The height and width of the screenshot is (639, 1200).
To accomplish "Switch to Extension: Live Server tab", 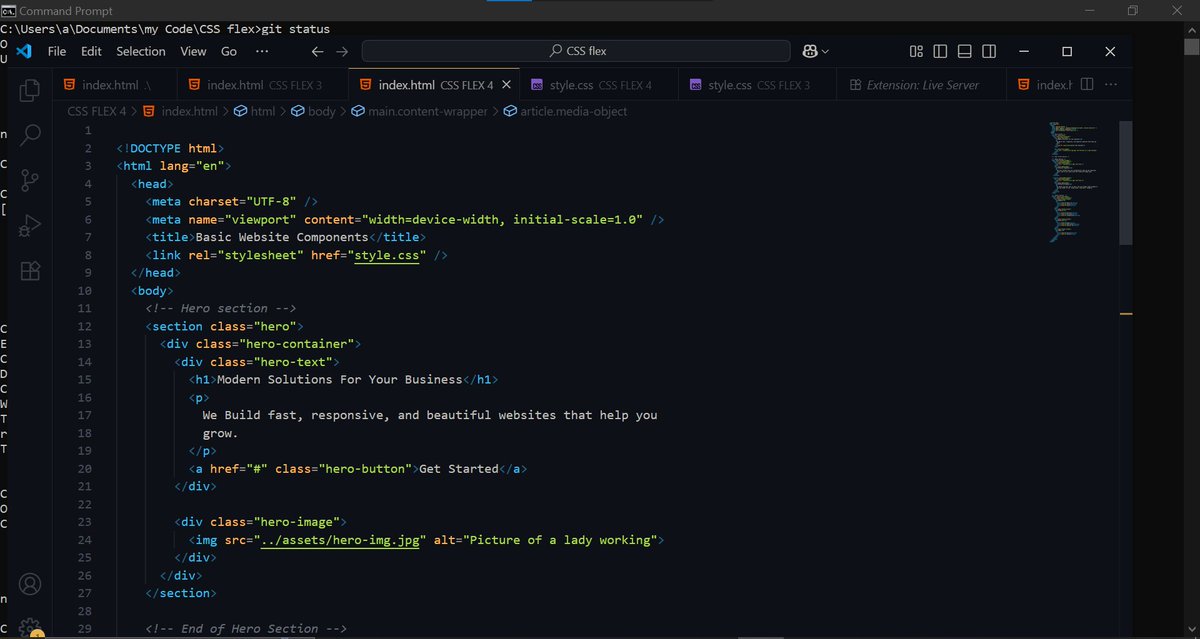I will click(x=922, y=85).
